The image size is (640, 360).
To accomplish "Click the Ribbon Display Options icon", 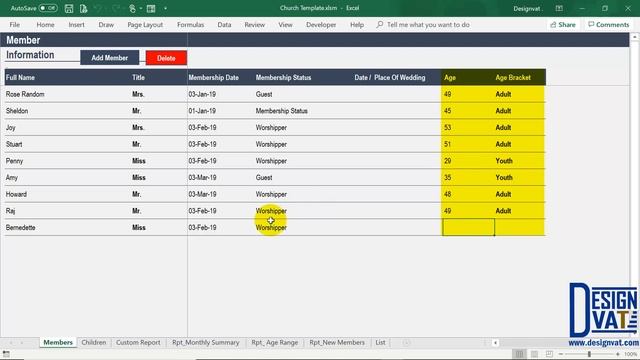I will coord(559,8).
